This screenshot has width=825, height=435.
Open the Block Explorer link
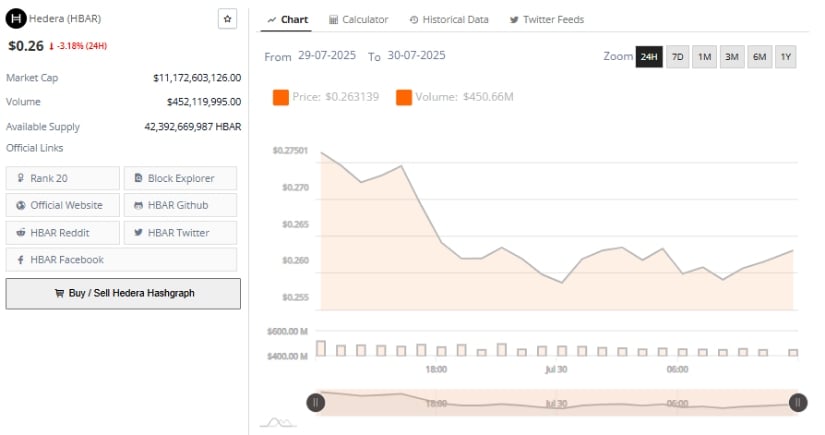pos(180,178)
